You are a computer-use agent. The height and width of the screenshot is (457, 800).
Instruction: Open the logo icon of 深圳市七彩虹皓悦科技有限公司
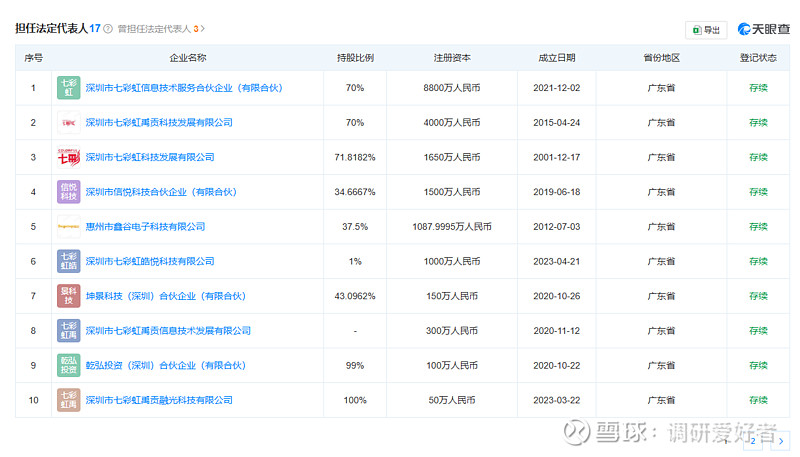coord(68,261)
